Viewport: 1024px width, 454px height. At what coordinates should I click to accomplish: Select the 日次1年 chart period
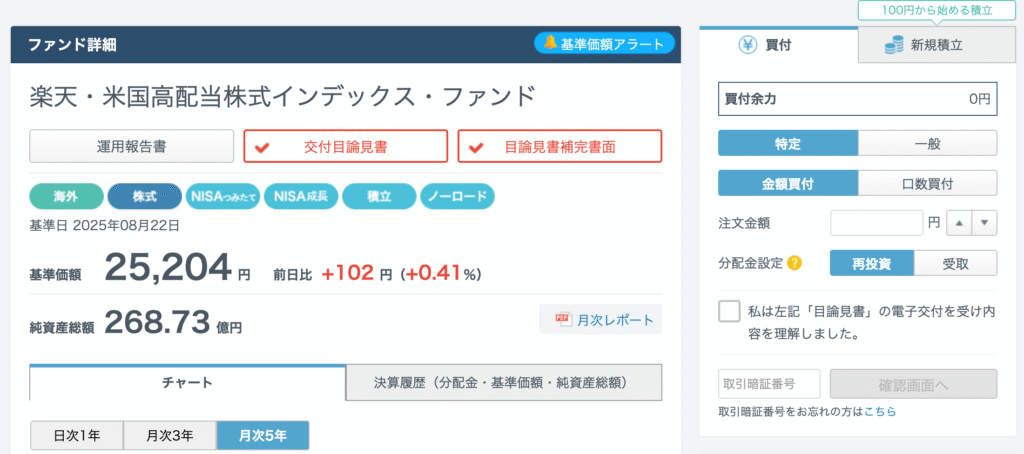(76, 436)
